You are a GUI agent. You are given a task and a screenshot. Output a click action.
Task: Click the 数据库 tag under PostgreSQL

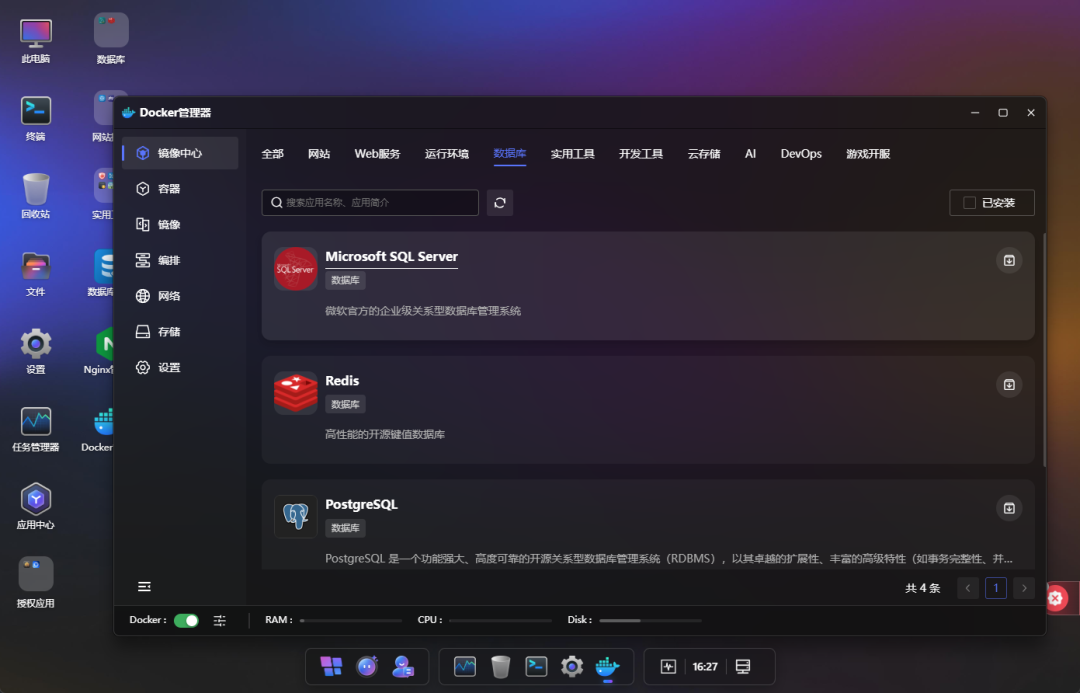(x=345, y=528)
